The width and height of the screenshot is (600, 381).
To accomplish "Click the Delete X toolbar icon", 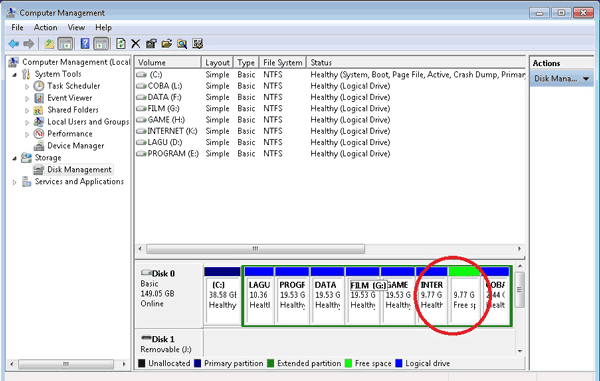I will tap(135, 44).
